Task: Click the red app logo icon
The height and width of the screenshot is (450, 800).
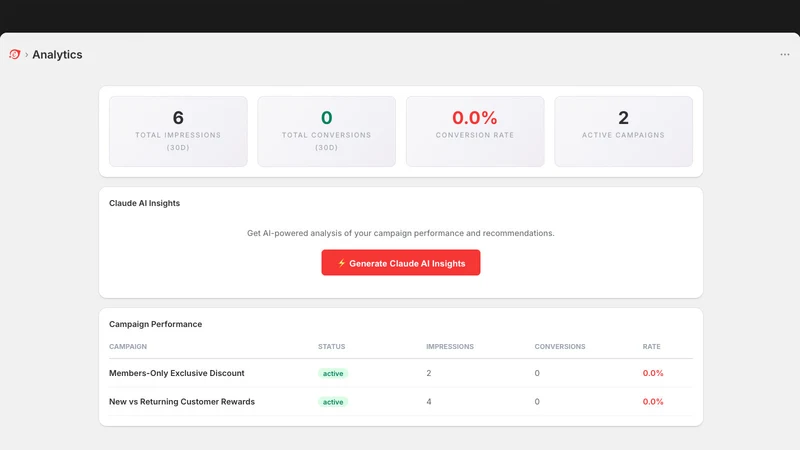Action: point(14,54)
